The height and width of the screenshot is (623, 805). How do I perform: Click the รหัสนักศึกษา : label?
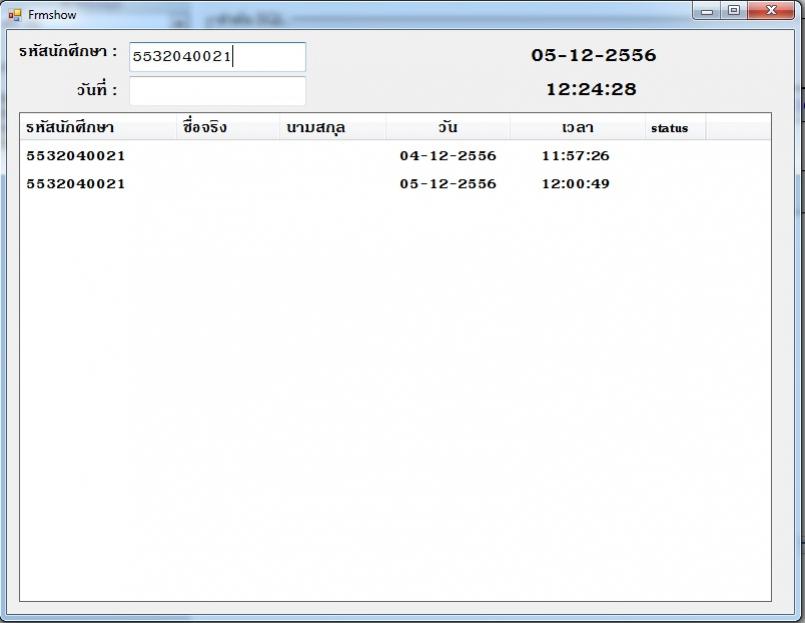pyautogui.click(x=68, y=51)
